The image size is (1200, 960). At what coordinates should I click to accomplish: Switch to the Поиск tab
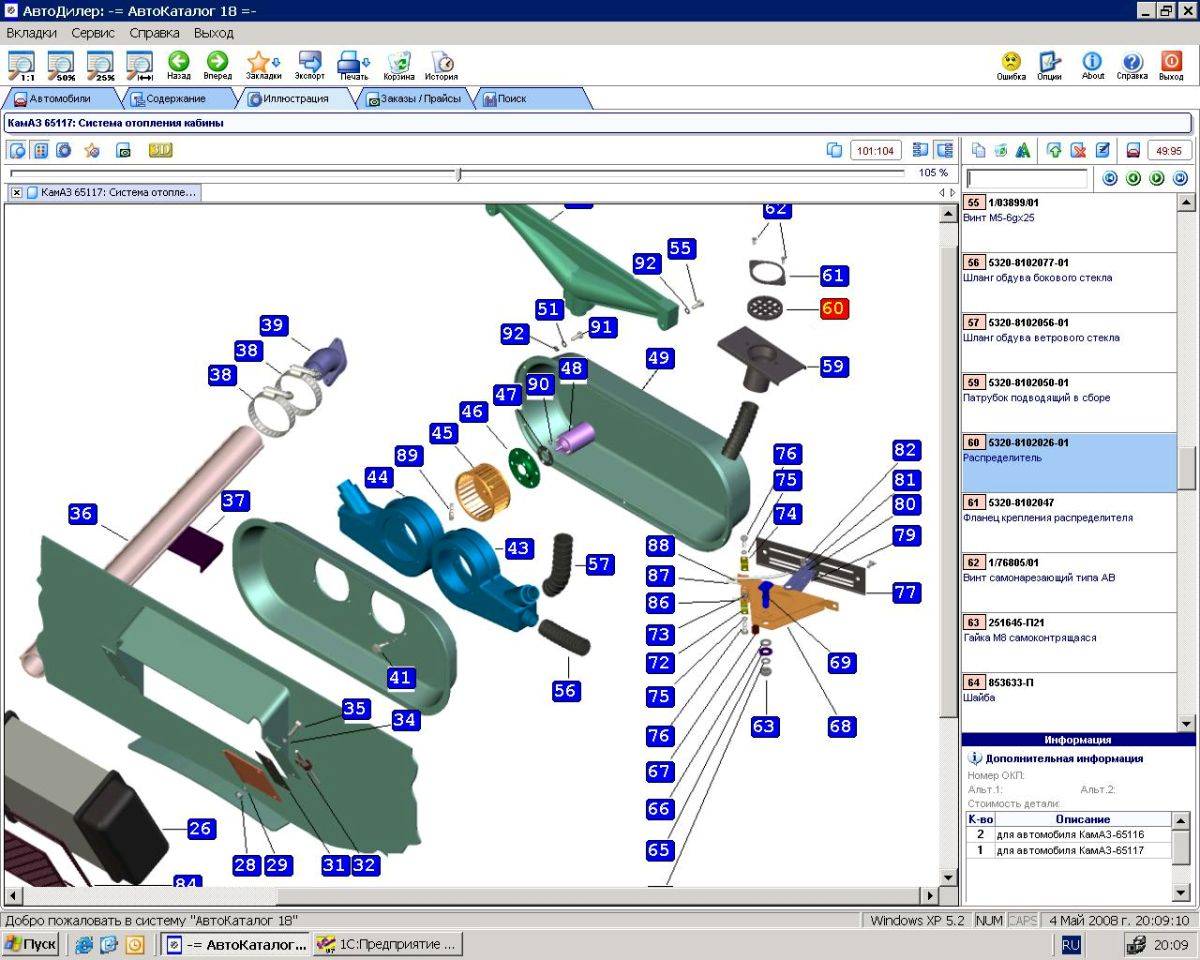pyautogui.click(x=528, y=98)
